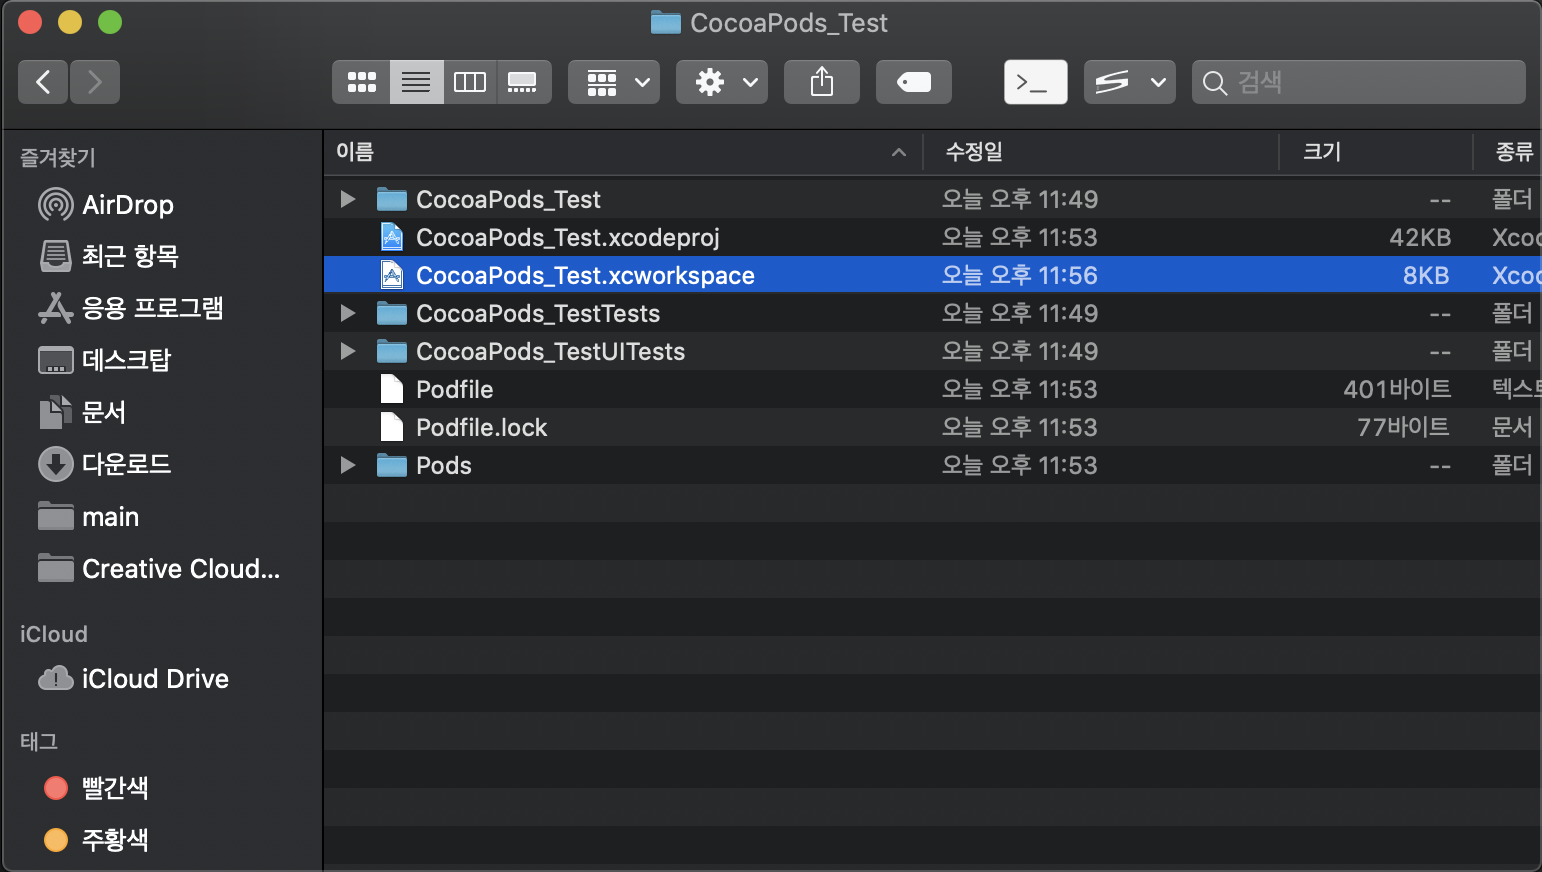Select the CocoaPods_Test folder icon
1542x872 pixels.
[x=392, y=199]
